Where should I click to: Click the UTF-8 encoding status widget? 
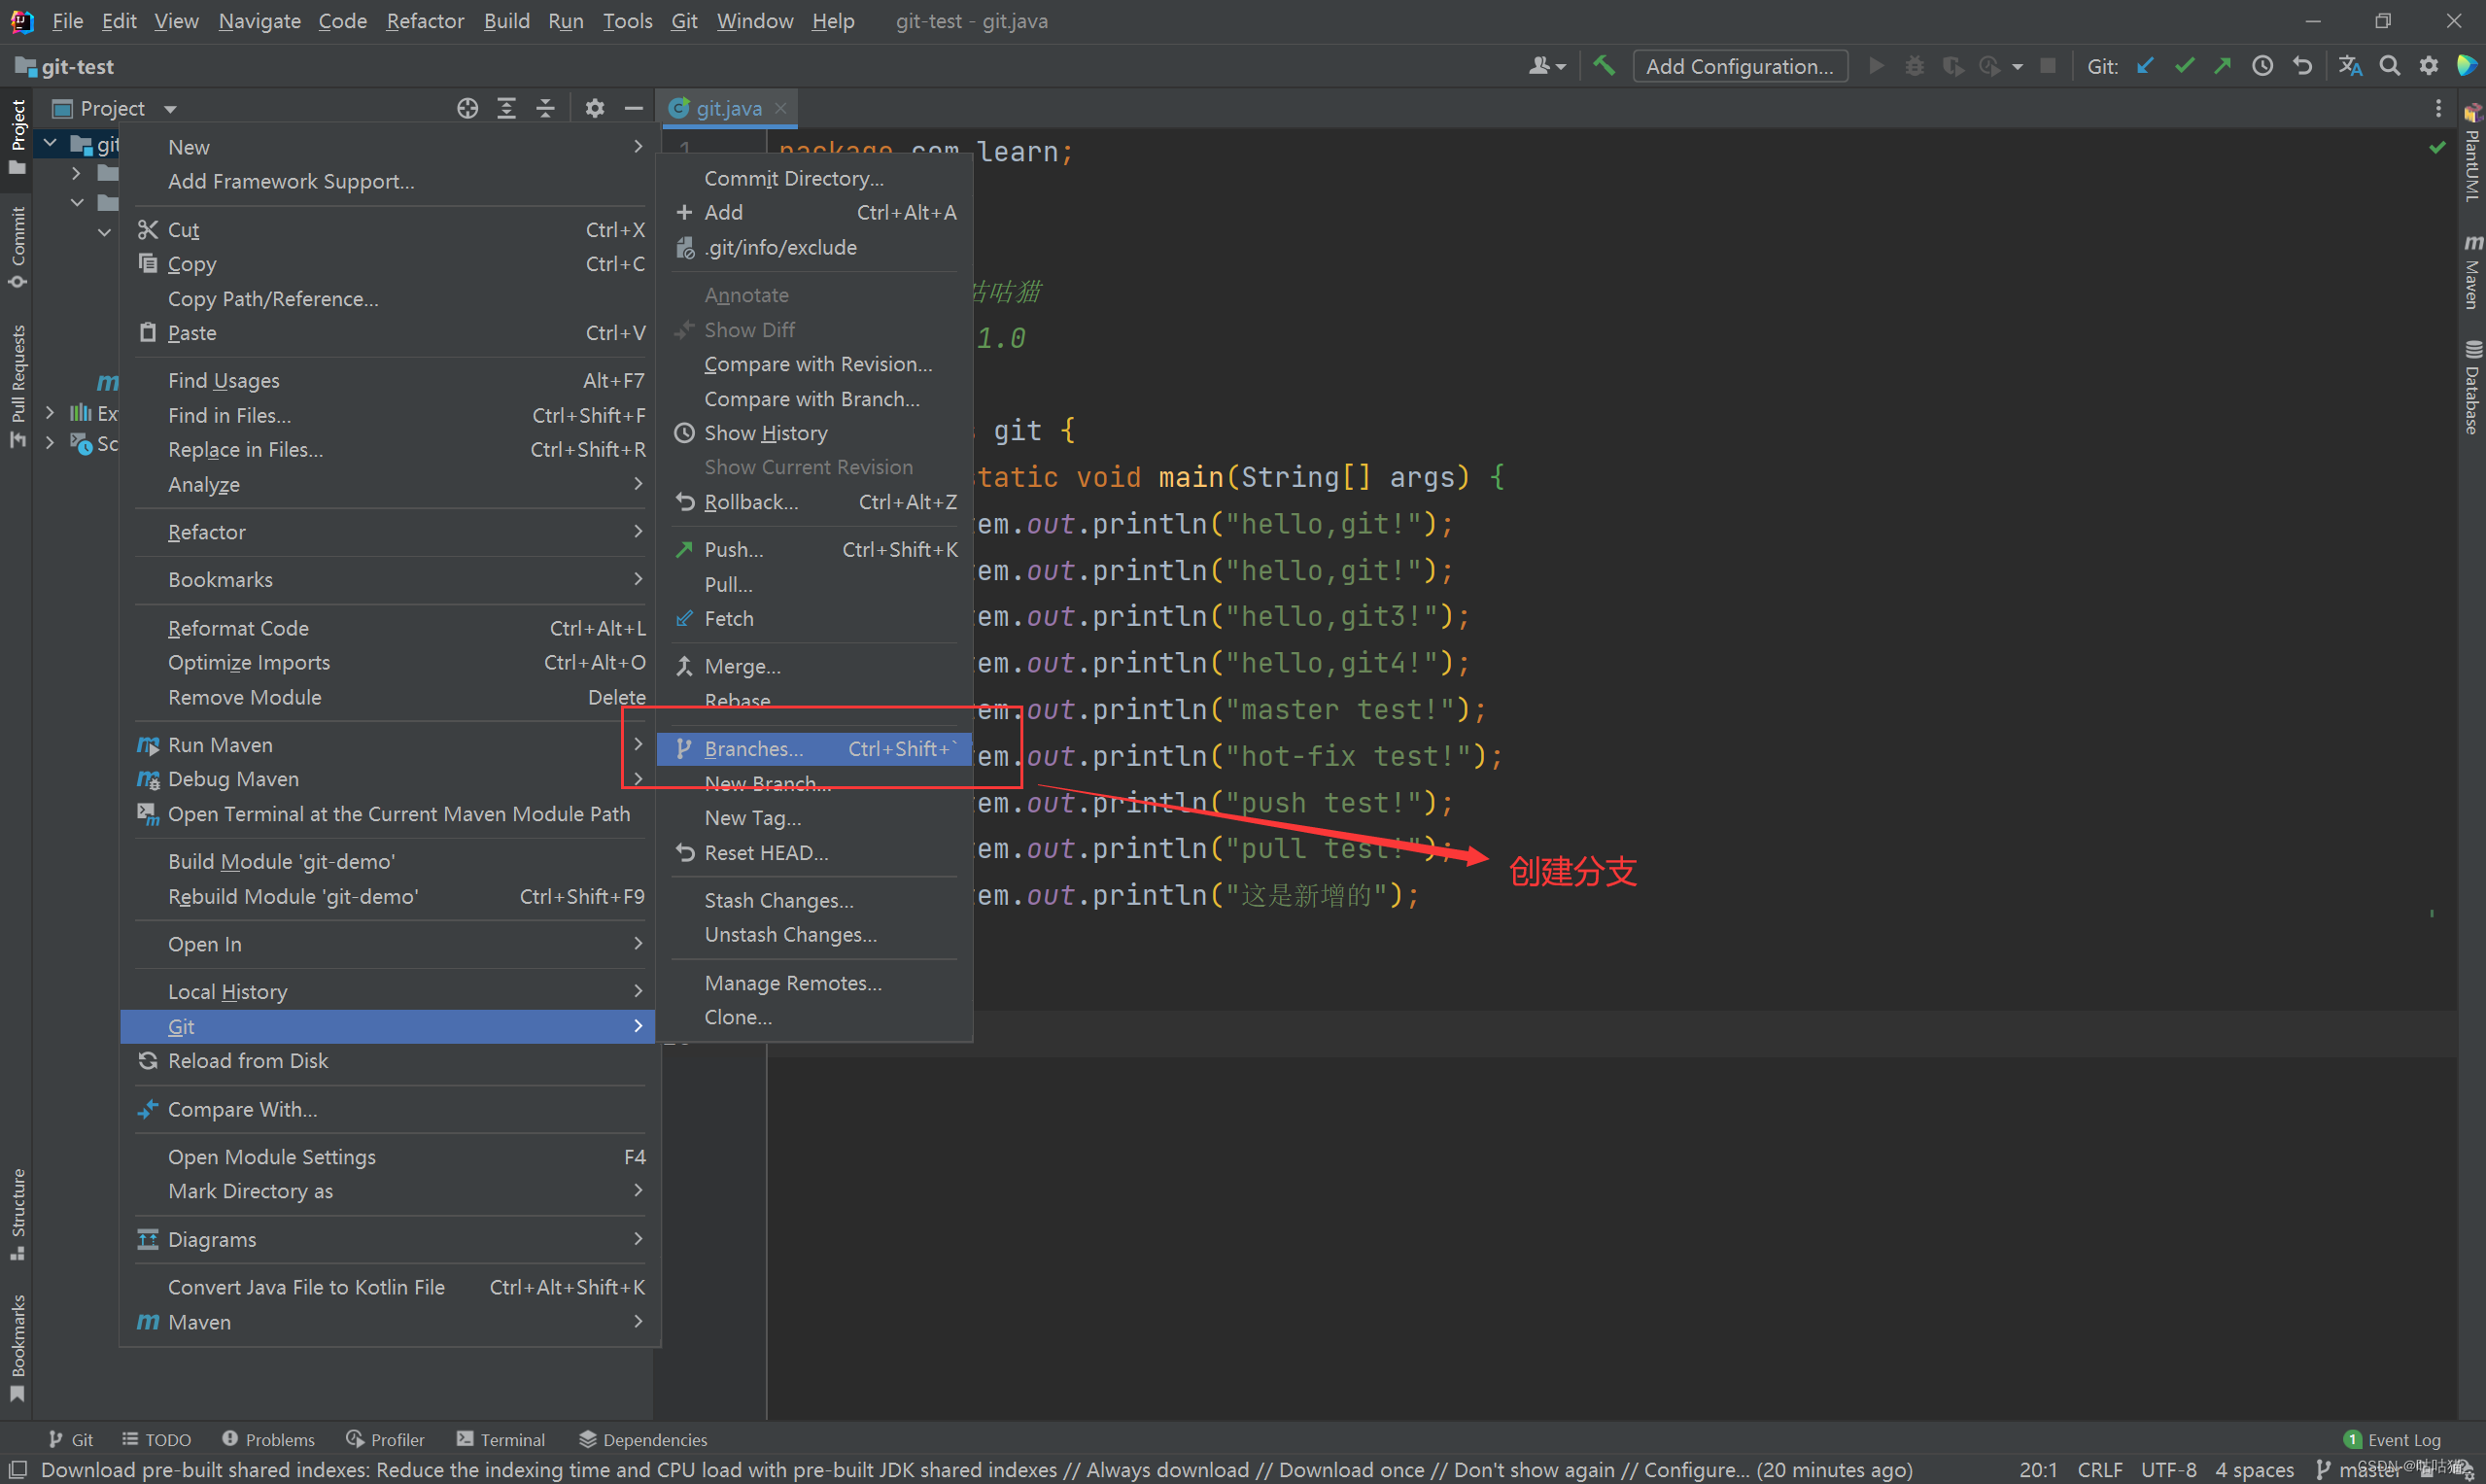pyautogui.click(x=2168, y=1469)
